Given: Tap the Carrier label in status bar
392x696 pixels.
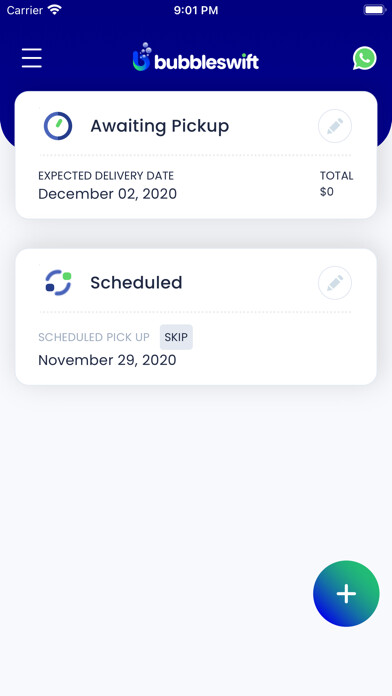Looking at the screenshot, I should point(24,10).
